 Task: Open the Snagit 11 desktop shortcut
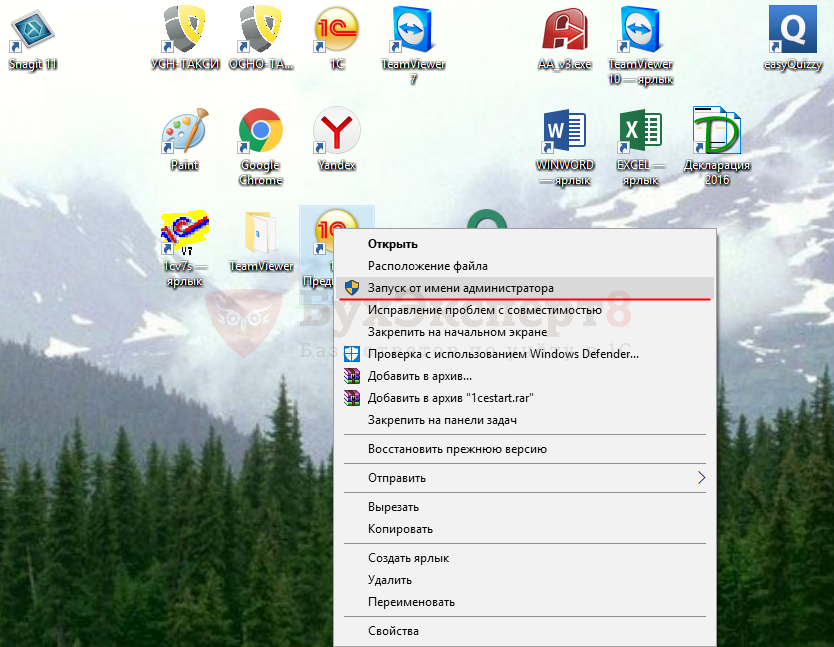(32, 40)
